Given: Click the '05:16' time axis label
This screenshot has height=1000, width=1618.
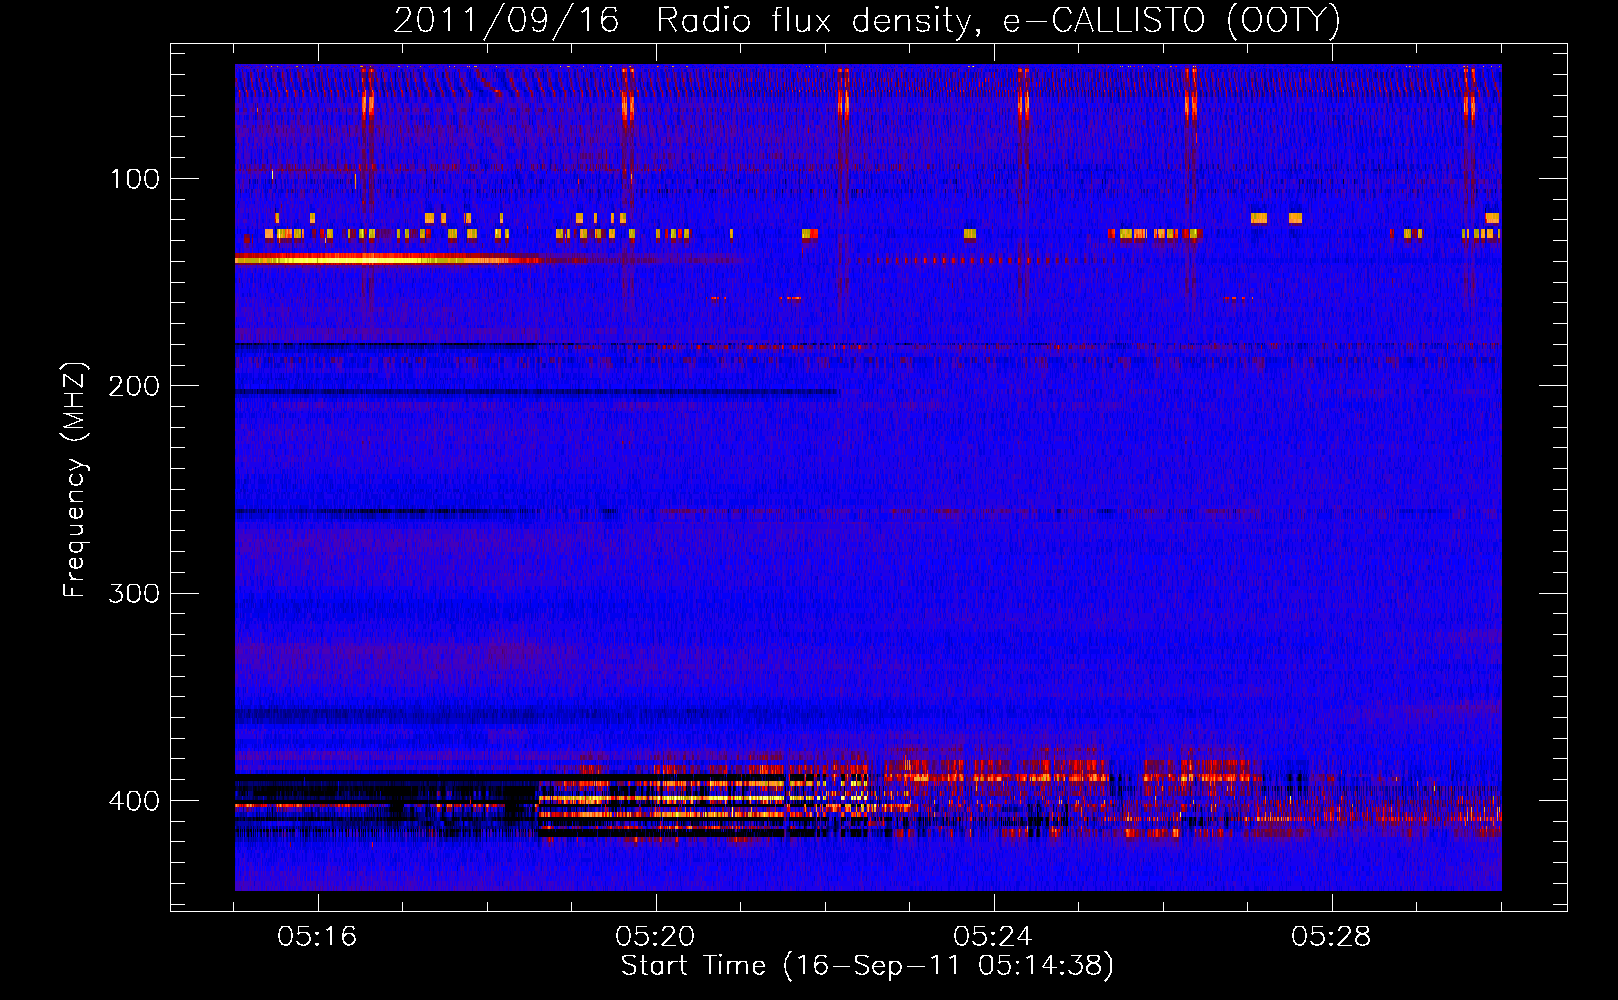Looking at the screenshot, I should tap(317, 937).
